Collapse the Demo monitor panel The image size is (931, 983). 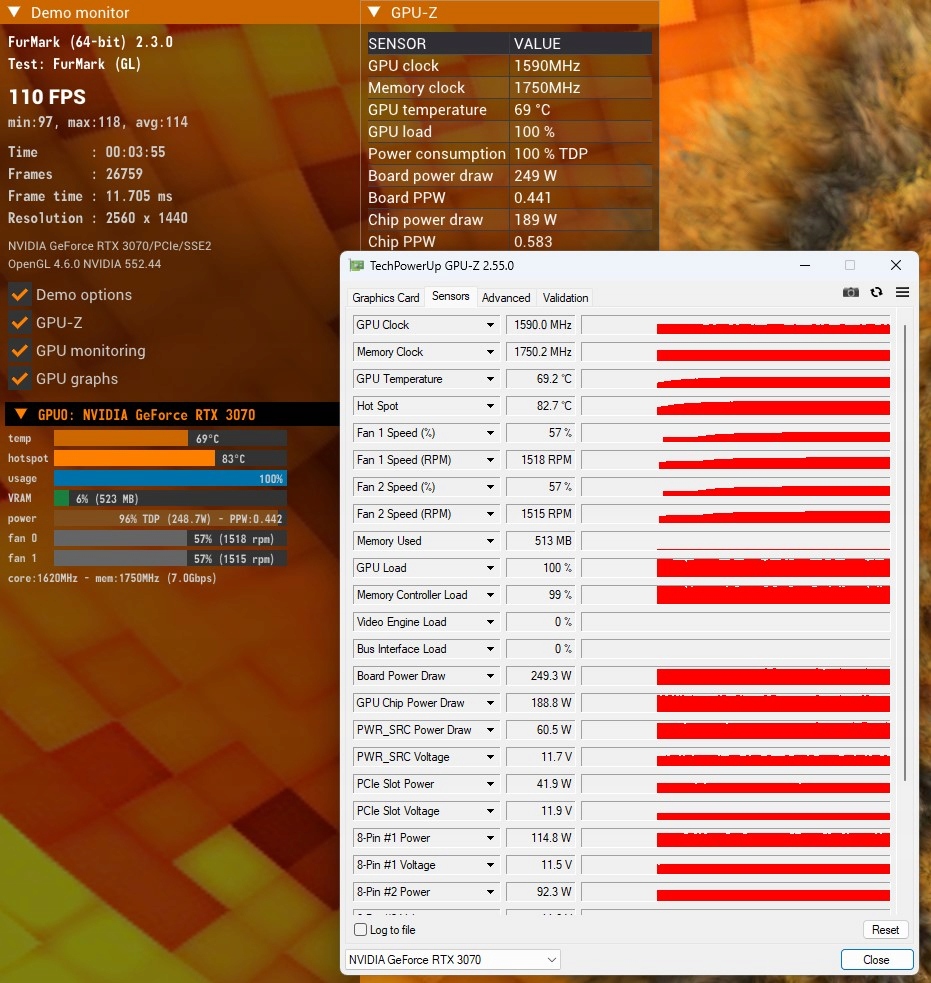point(14,12)
